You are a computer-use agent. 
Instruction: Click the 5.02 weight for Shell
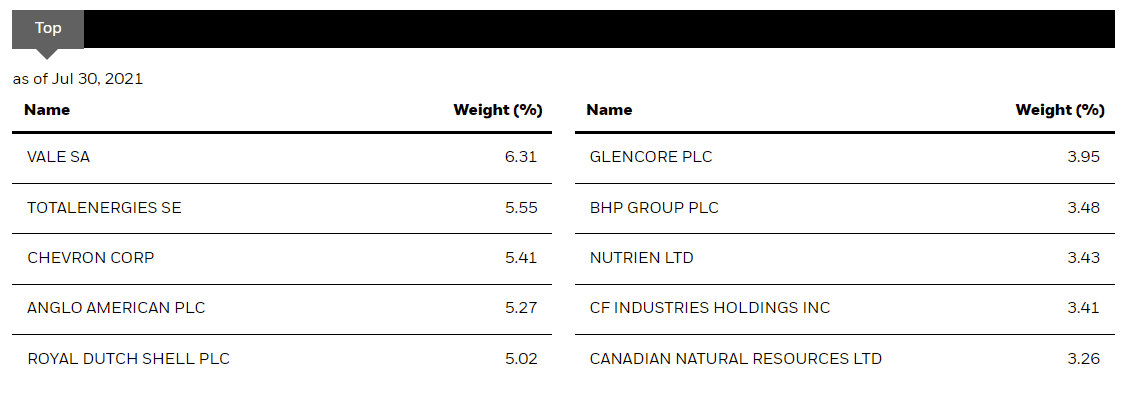[521, 358]
